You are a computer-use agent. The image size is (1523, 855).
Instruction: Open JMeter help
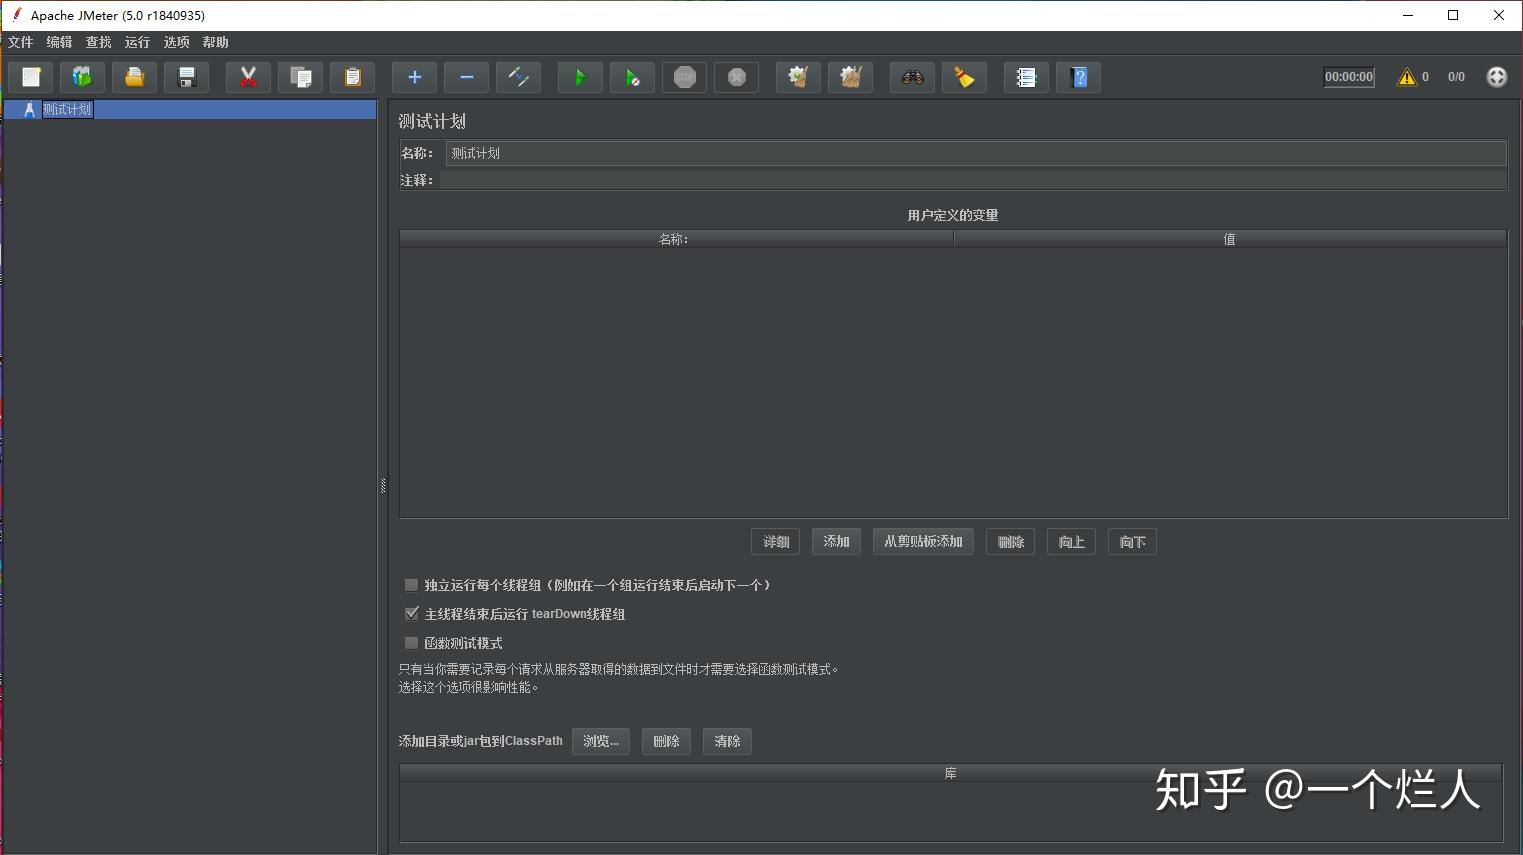[x=1078, y=77]
